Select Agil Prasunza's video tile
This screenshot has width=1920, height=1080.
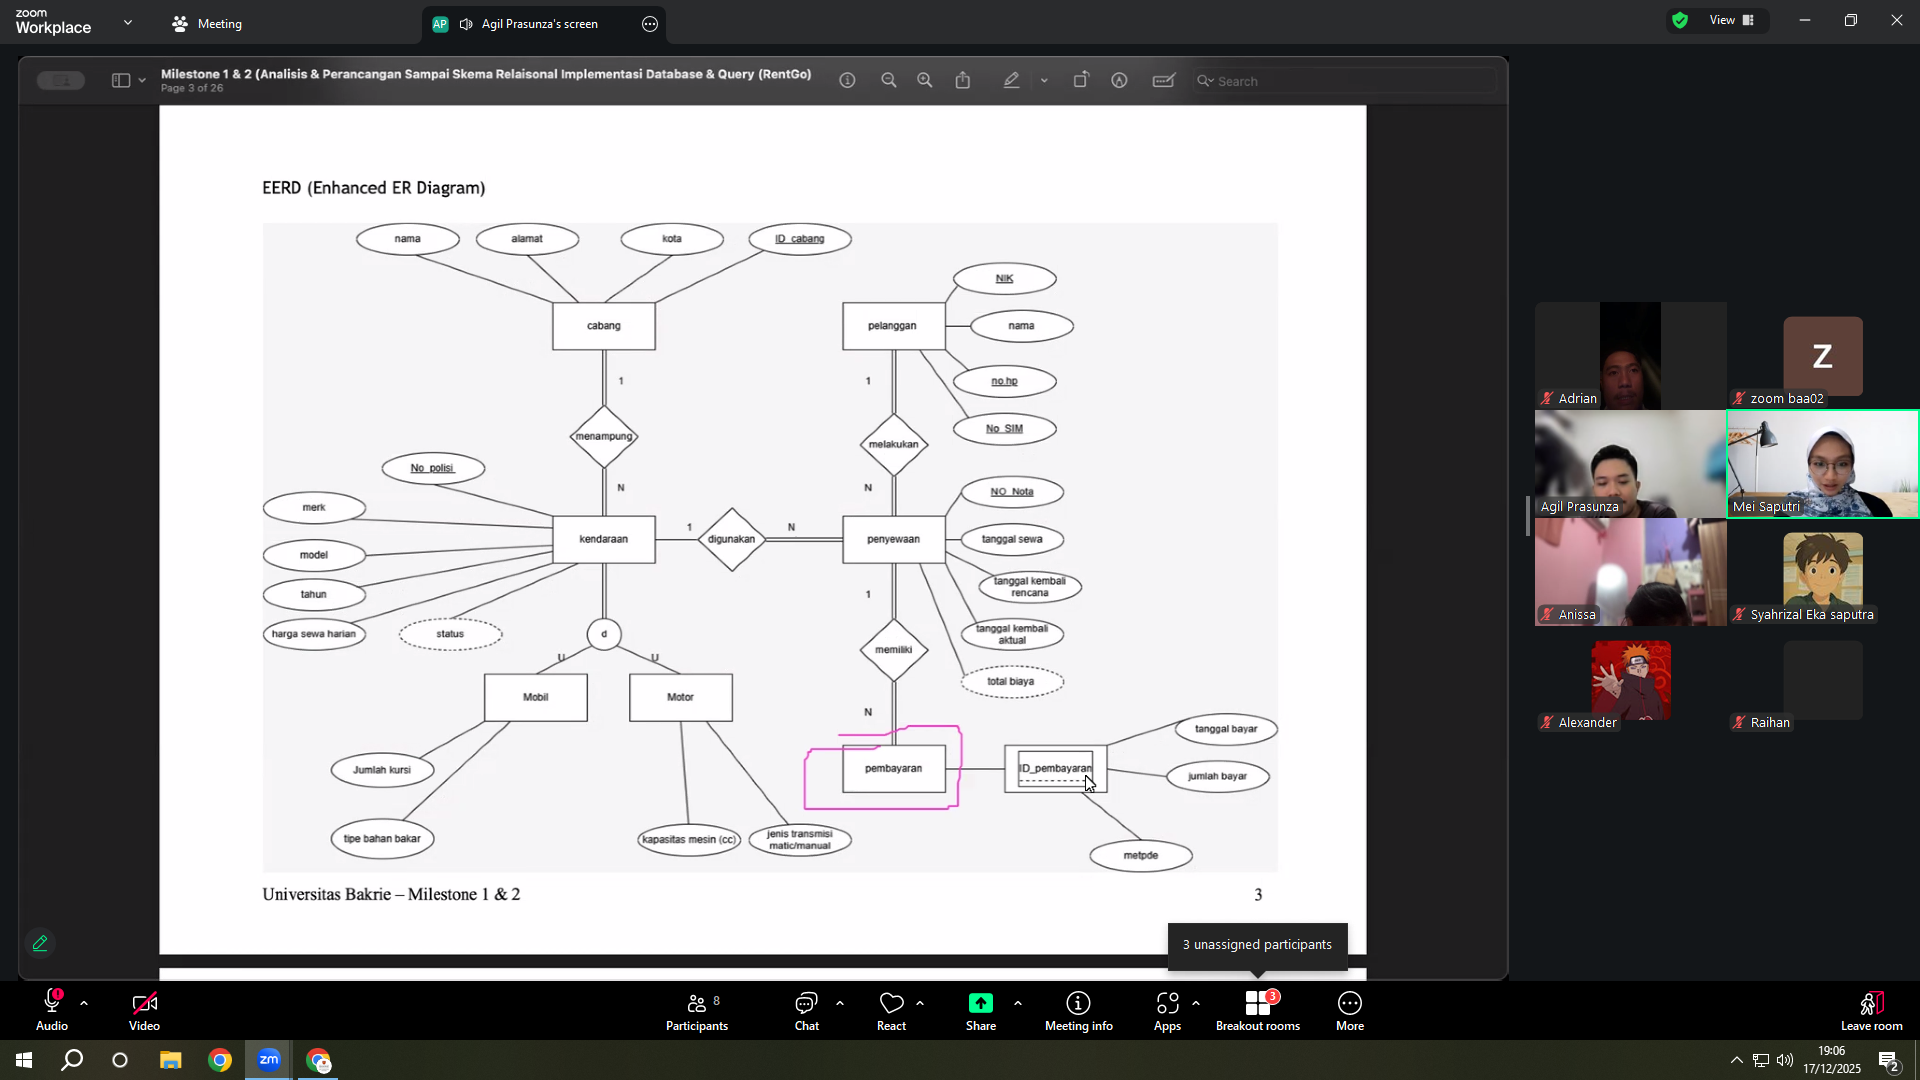click(x=1630, y=463)
